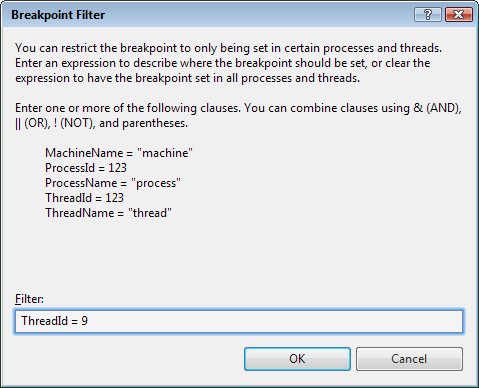Viewport: 479px width, 388px height.
Task: Click the word parentheses in the instructions
Action: pos(154,123)
